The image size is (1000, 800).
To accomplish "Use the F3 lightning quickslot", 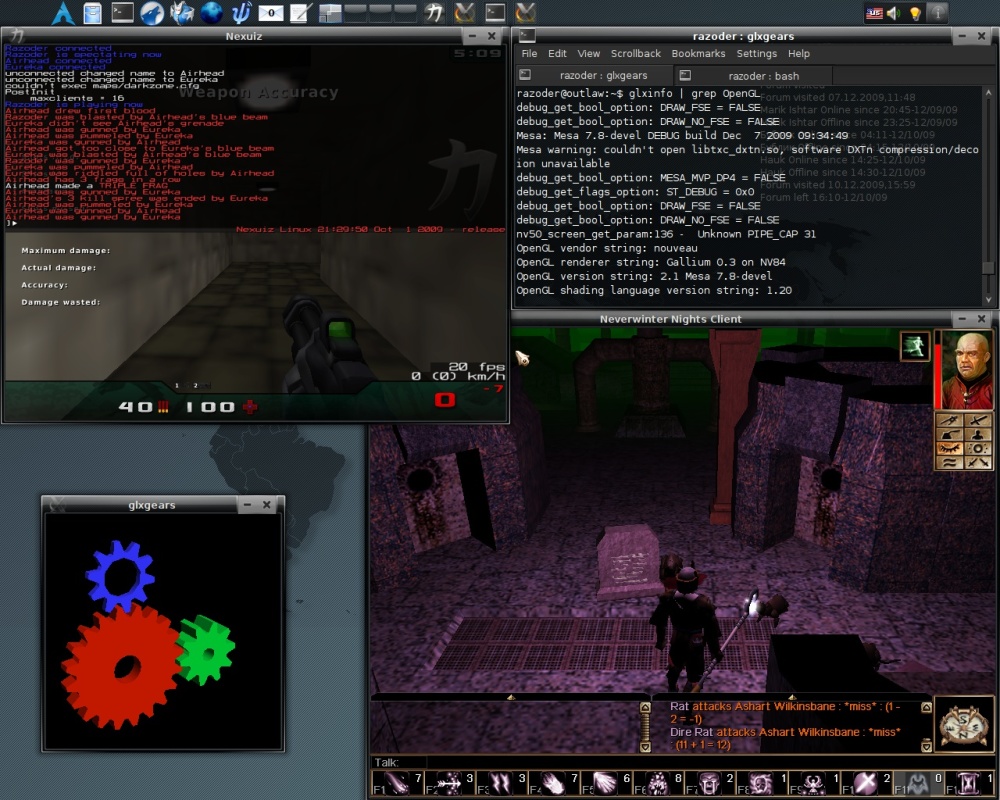I will point(501,783).
